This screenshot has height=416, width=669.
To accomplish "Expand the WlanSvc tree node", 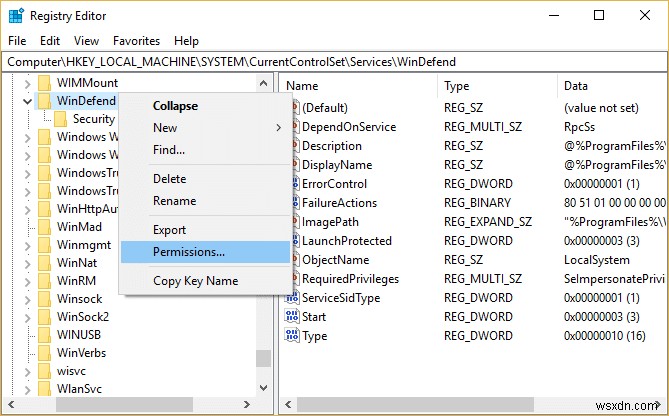I will point(28,389).
